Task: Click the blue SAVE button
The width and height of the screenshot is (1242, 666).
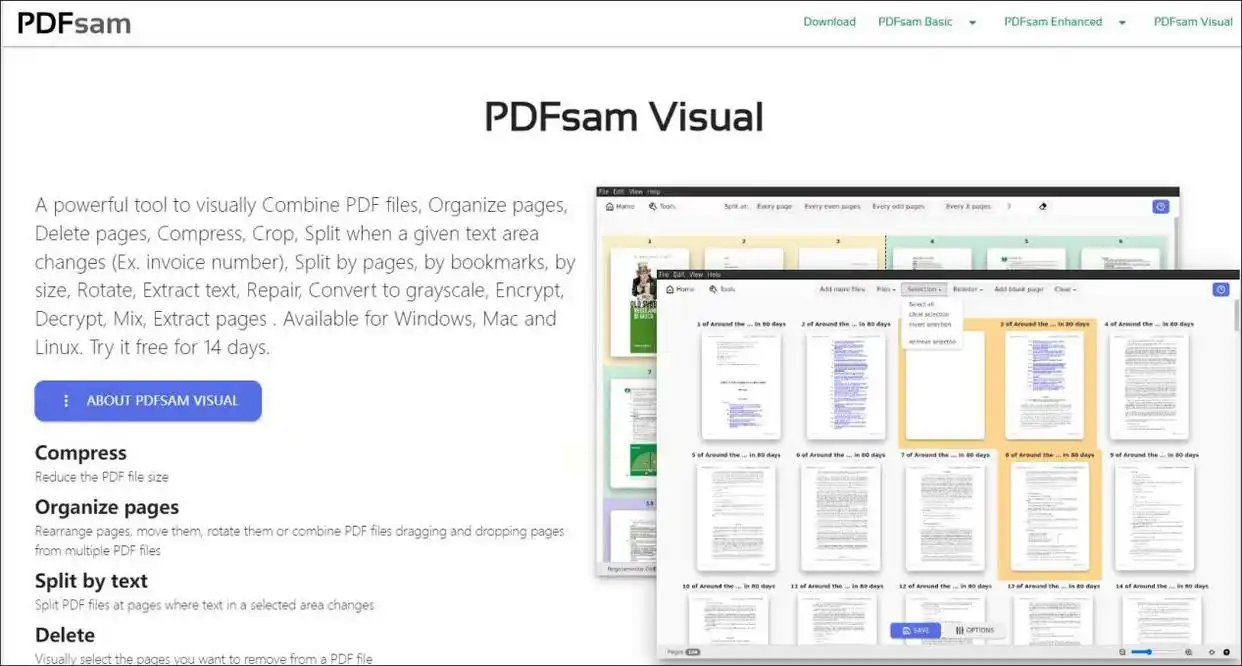Action: 915,630
